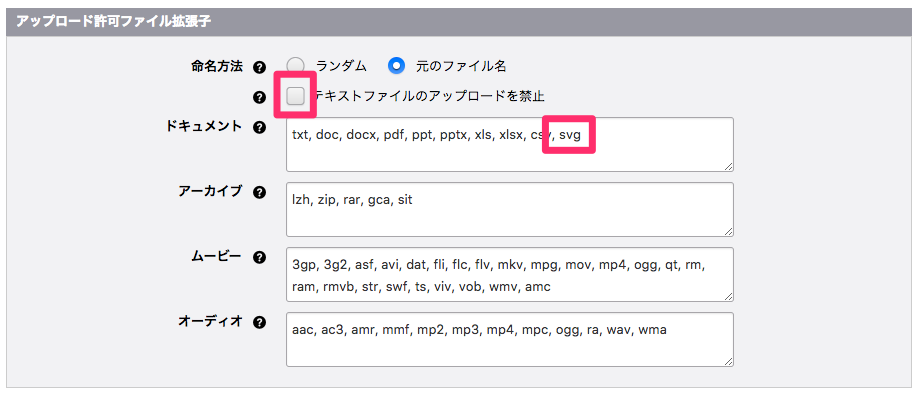920x395 pixels.
Task: Click the オーディオ label
Action: pos(210,322)
